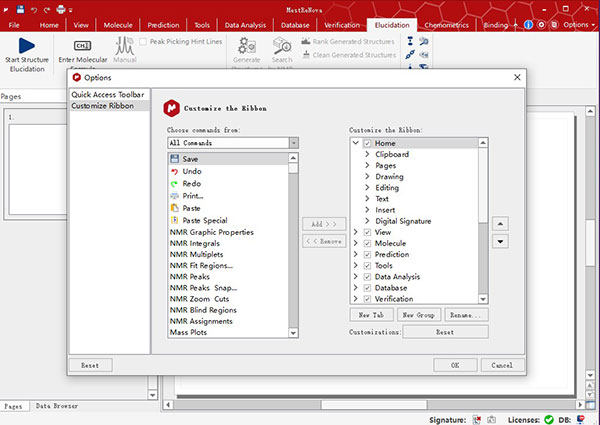Click the move down arrow button
Viewport: 600px width, 425px height.
[500, 241]
